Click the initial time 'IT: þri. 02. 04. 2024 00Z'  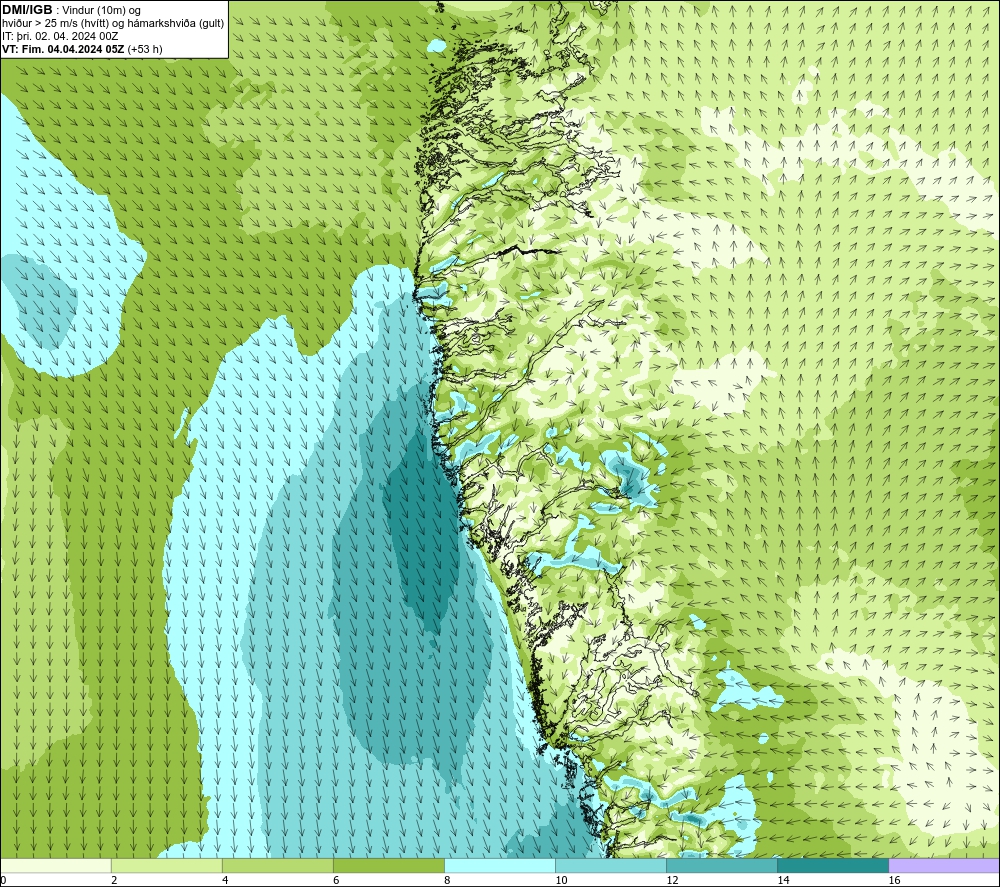pos(60,36)
